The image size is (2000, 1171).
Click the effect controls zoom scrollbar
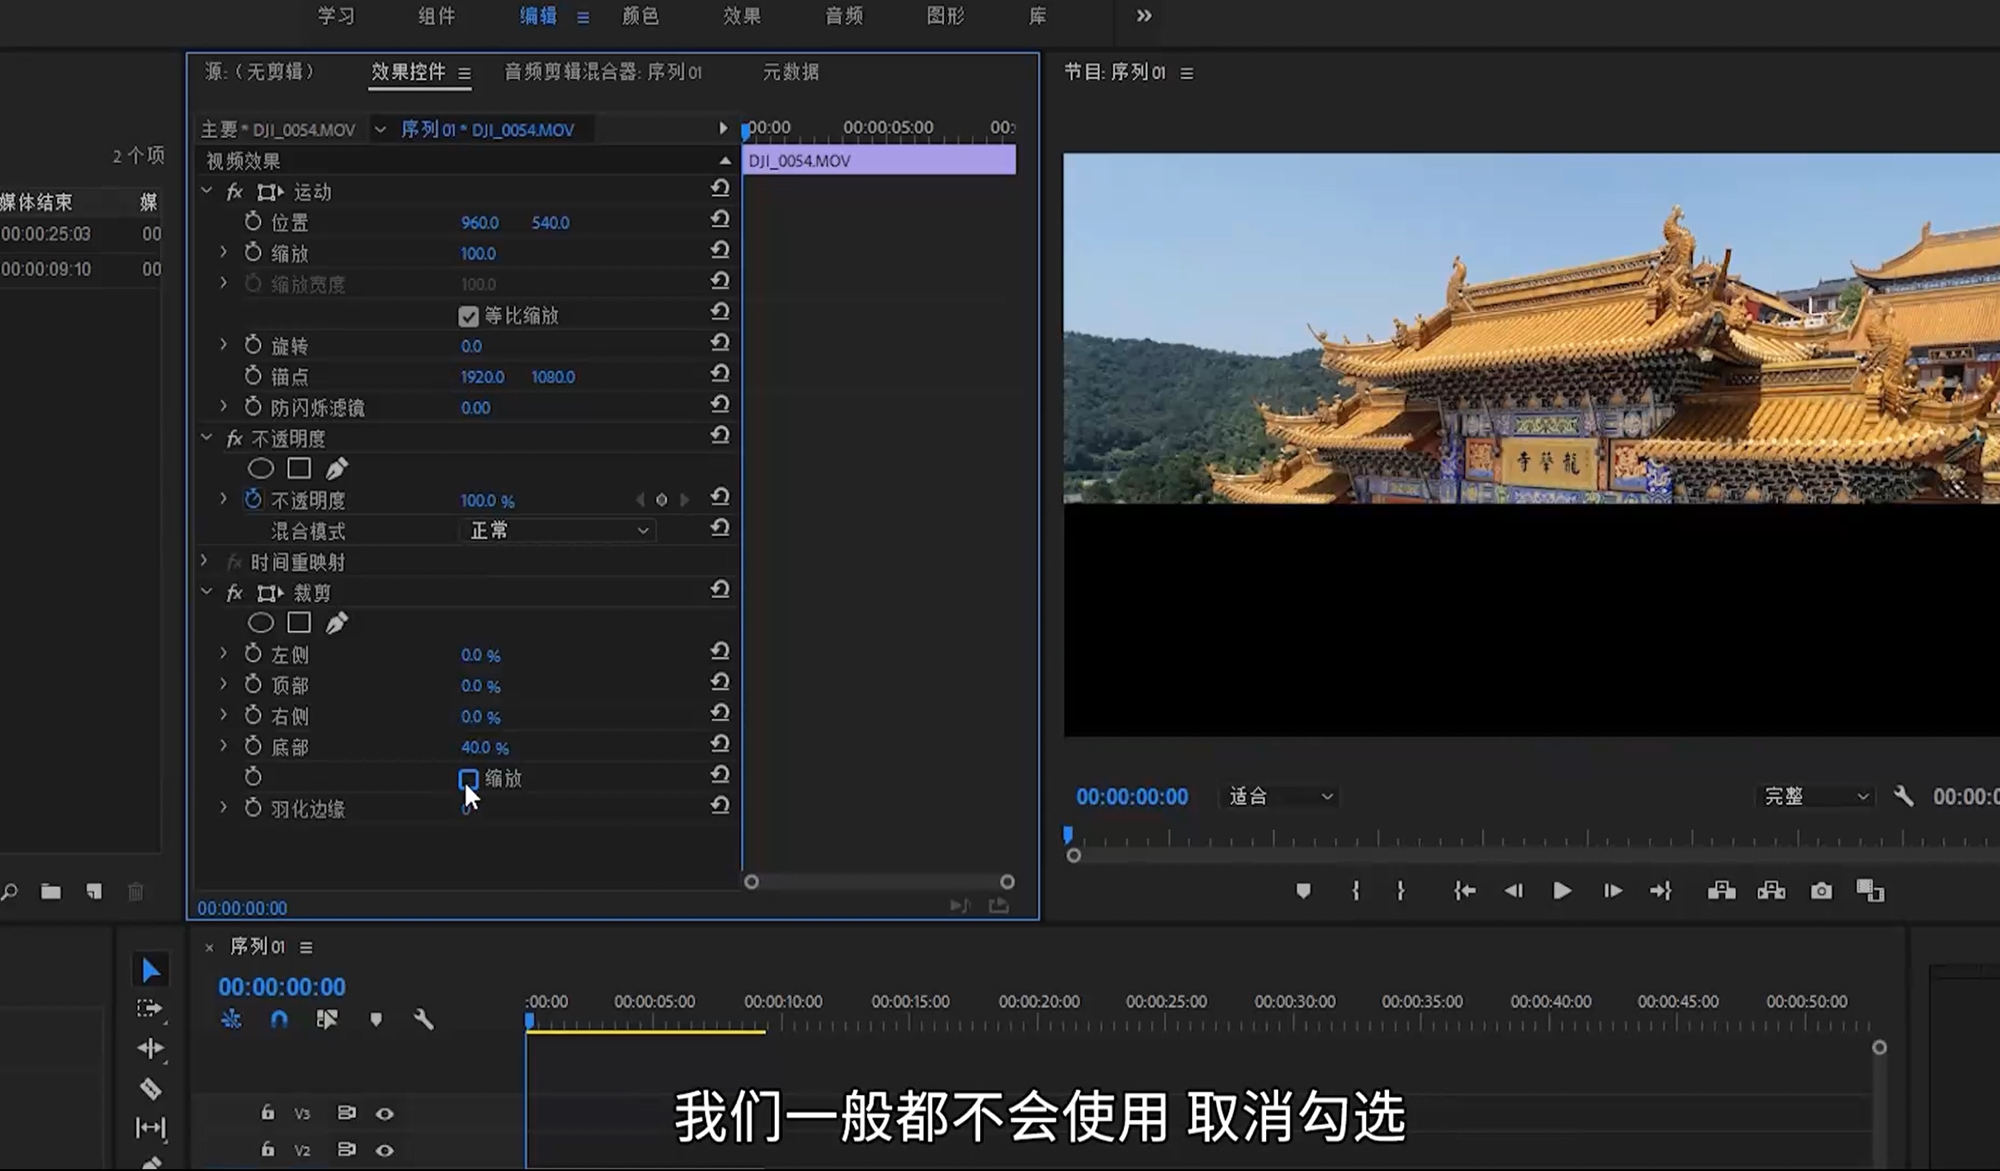pos(879,882)
